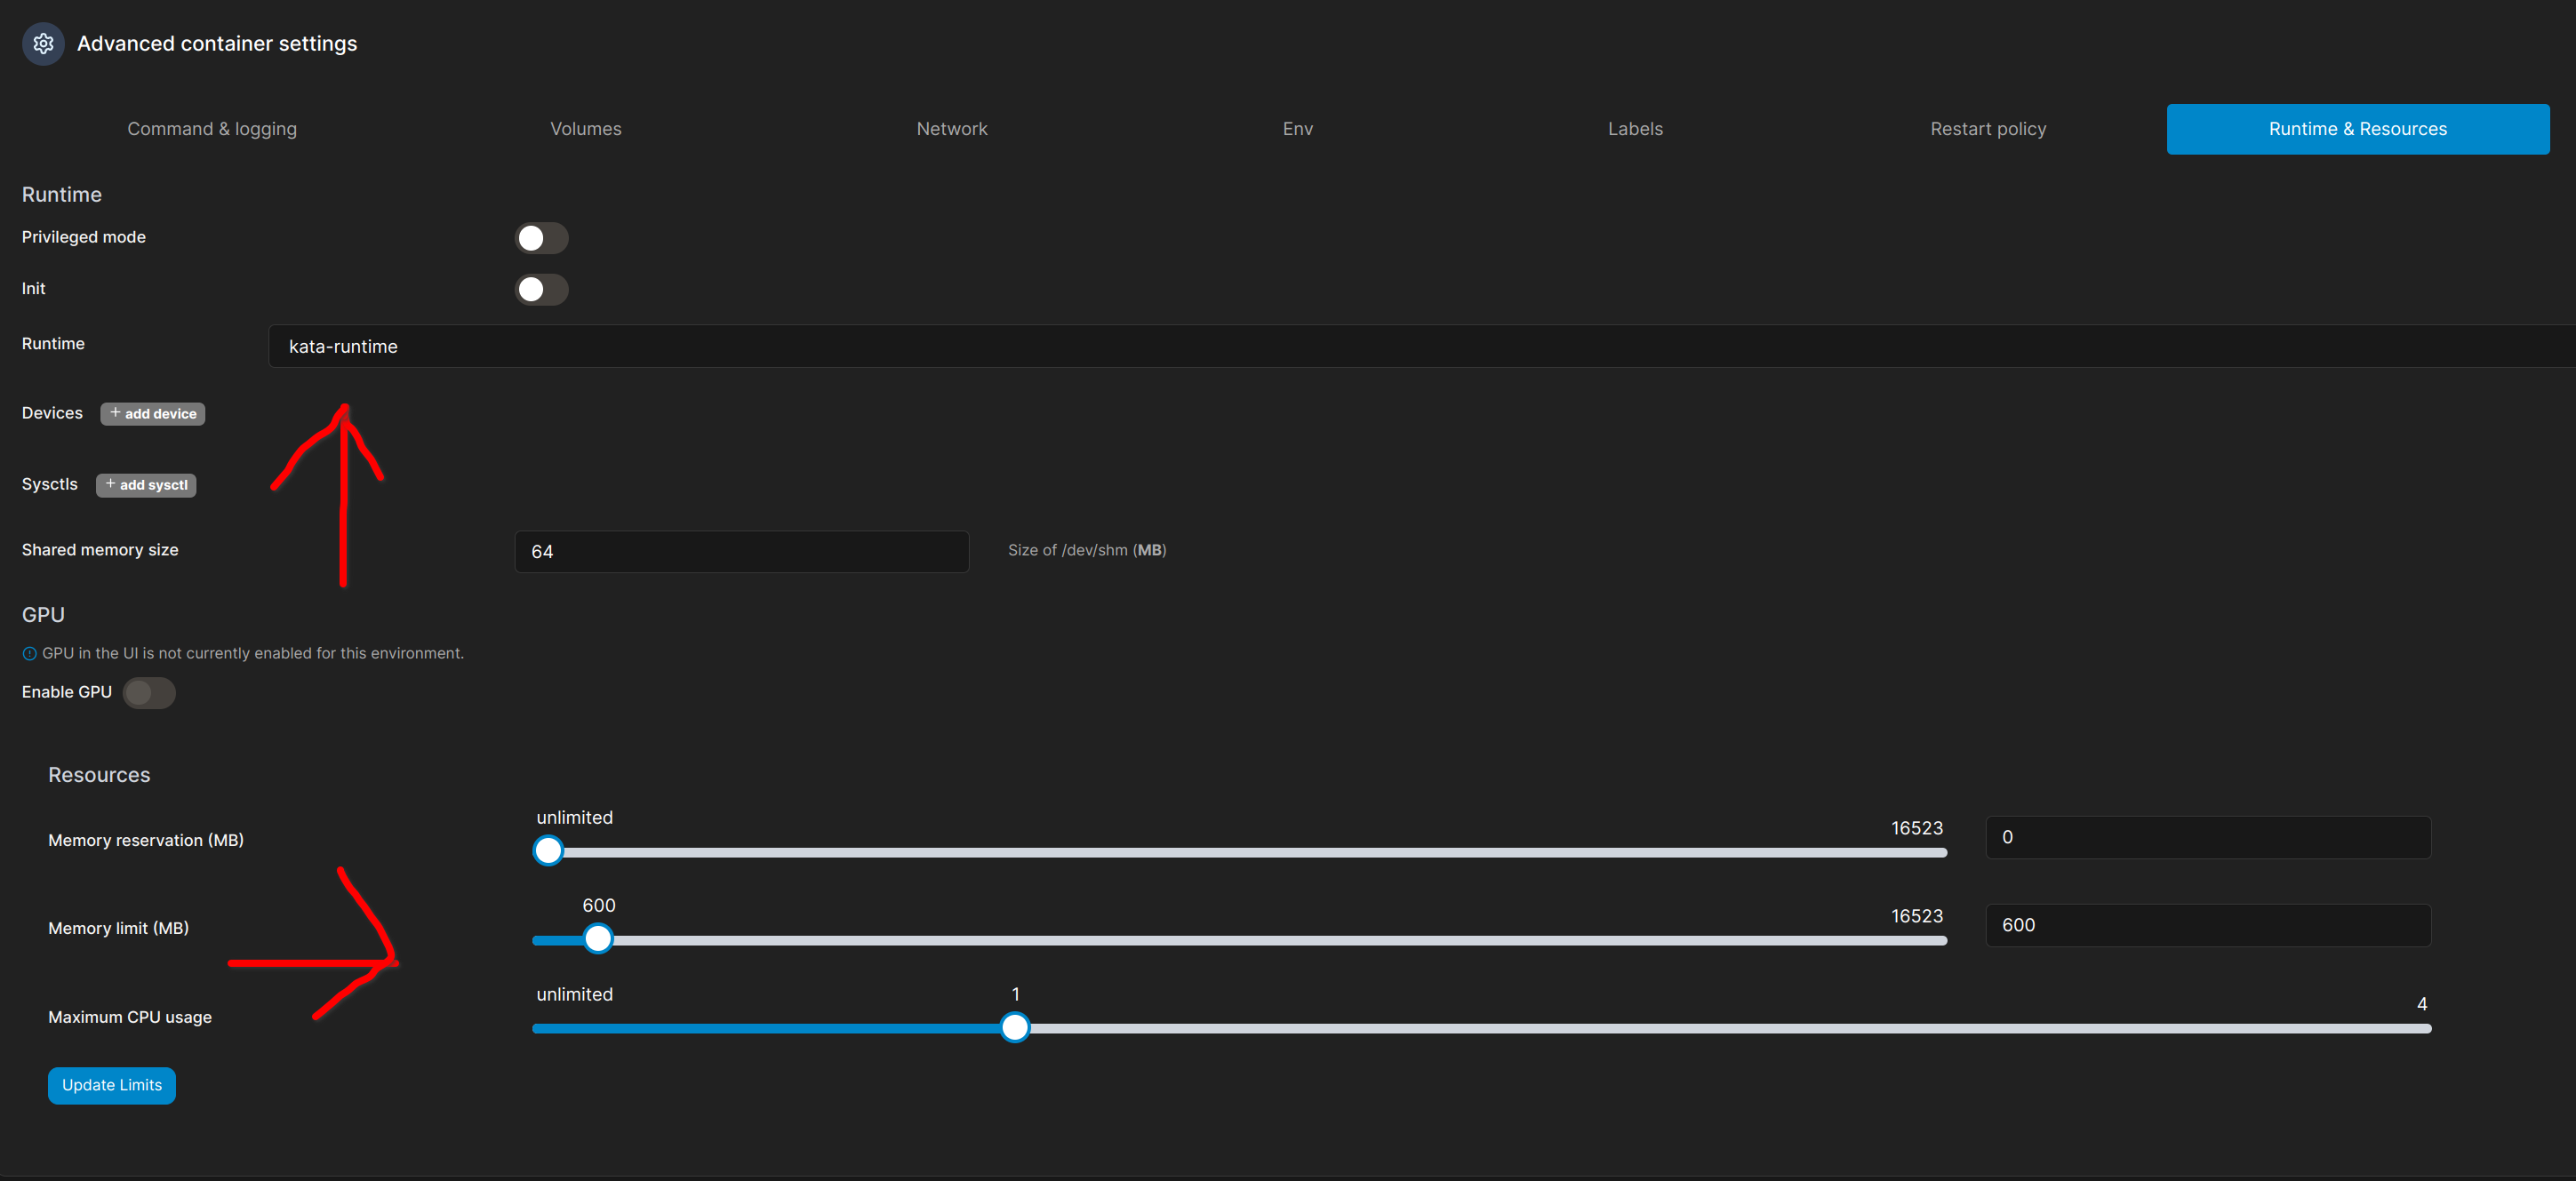
Task: Open the Command & logging tab
Action: point(212,129)
